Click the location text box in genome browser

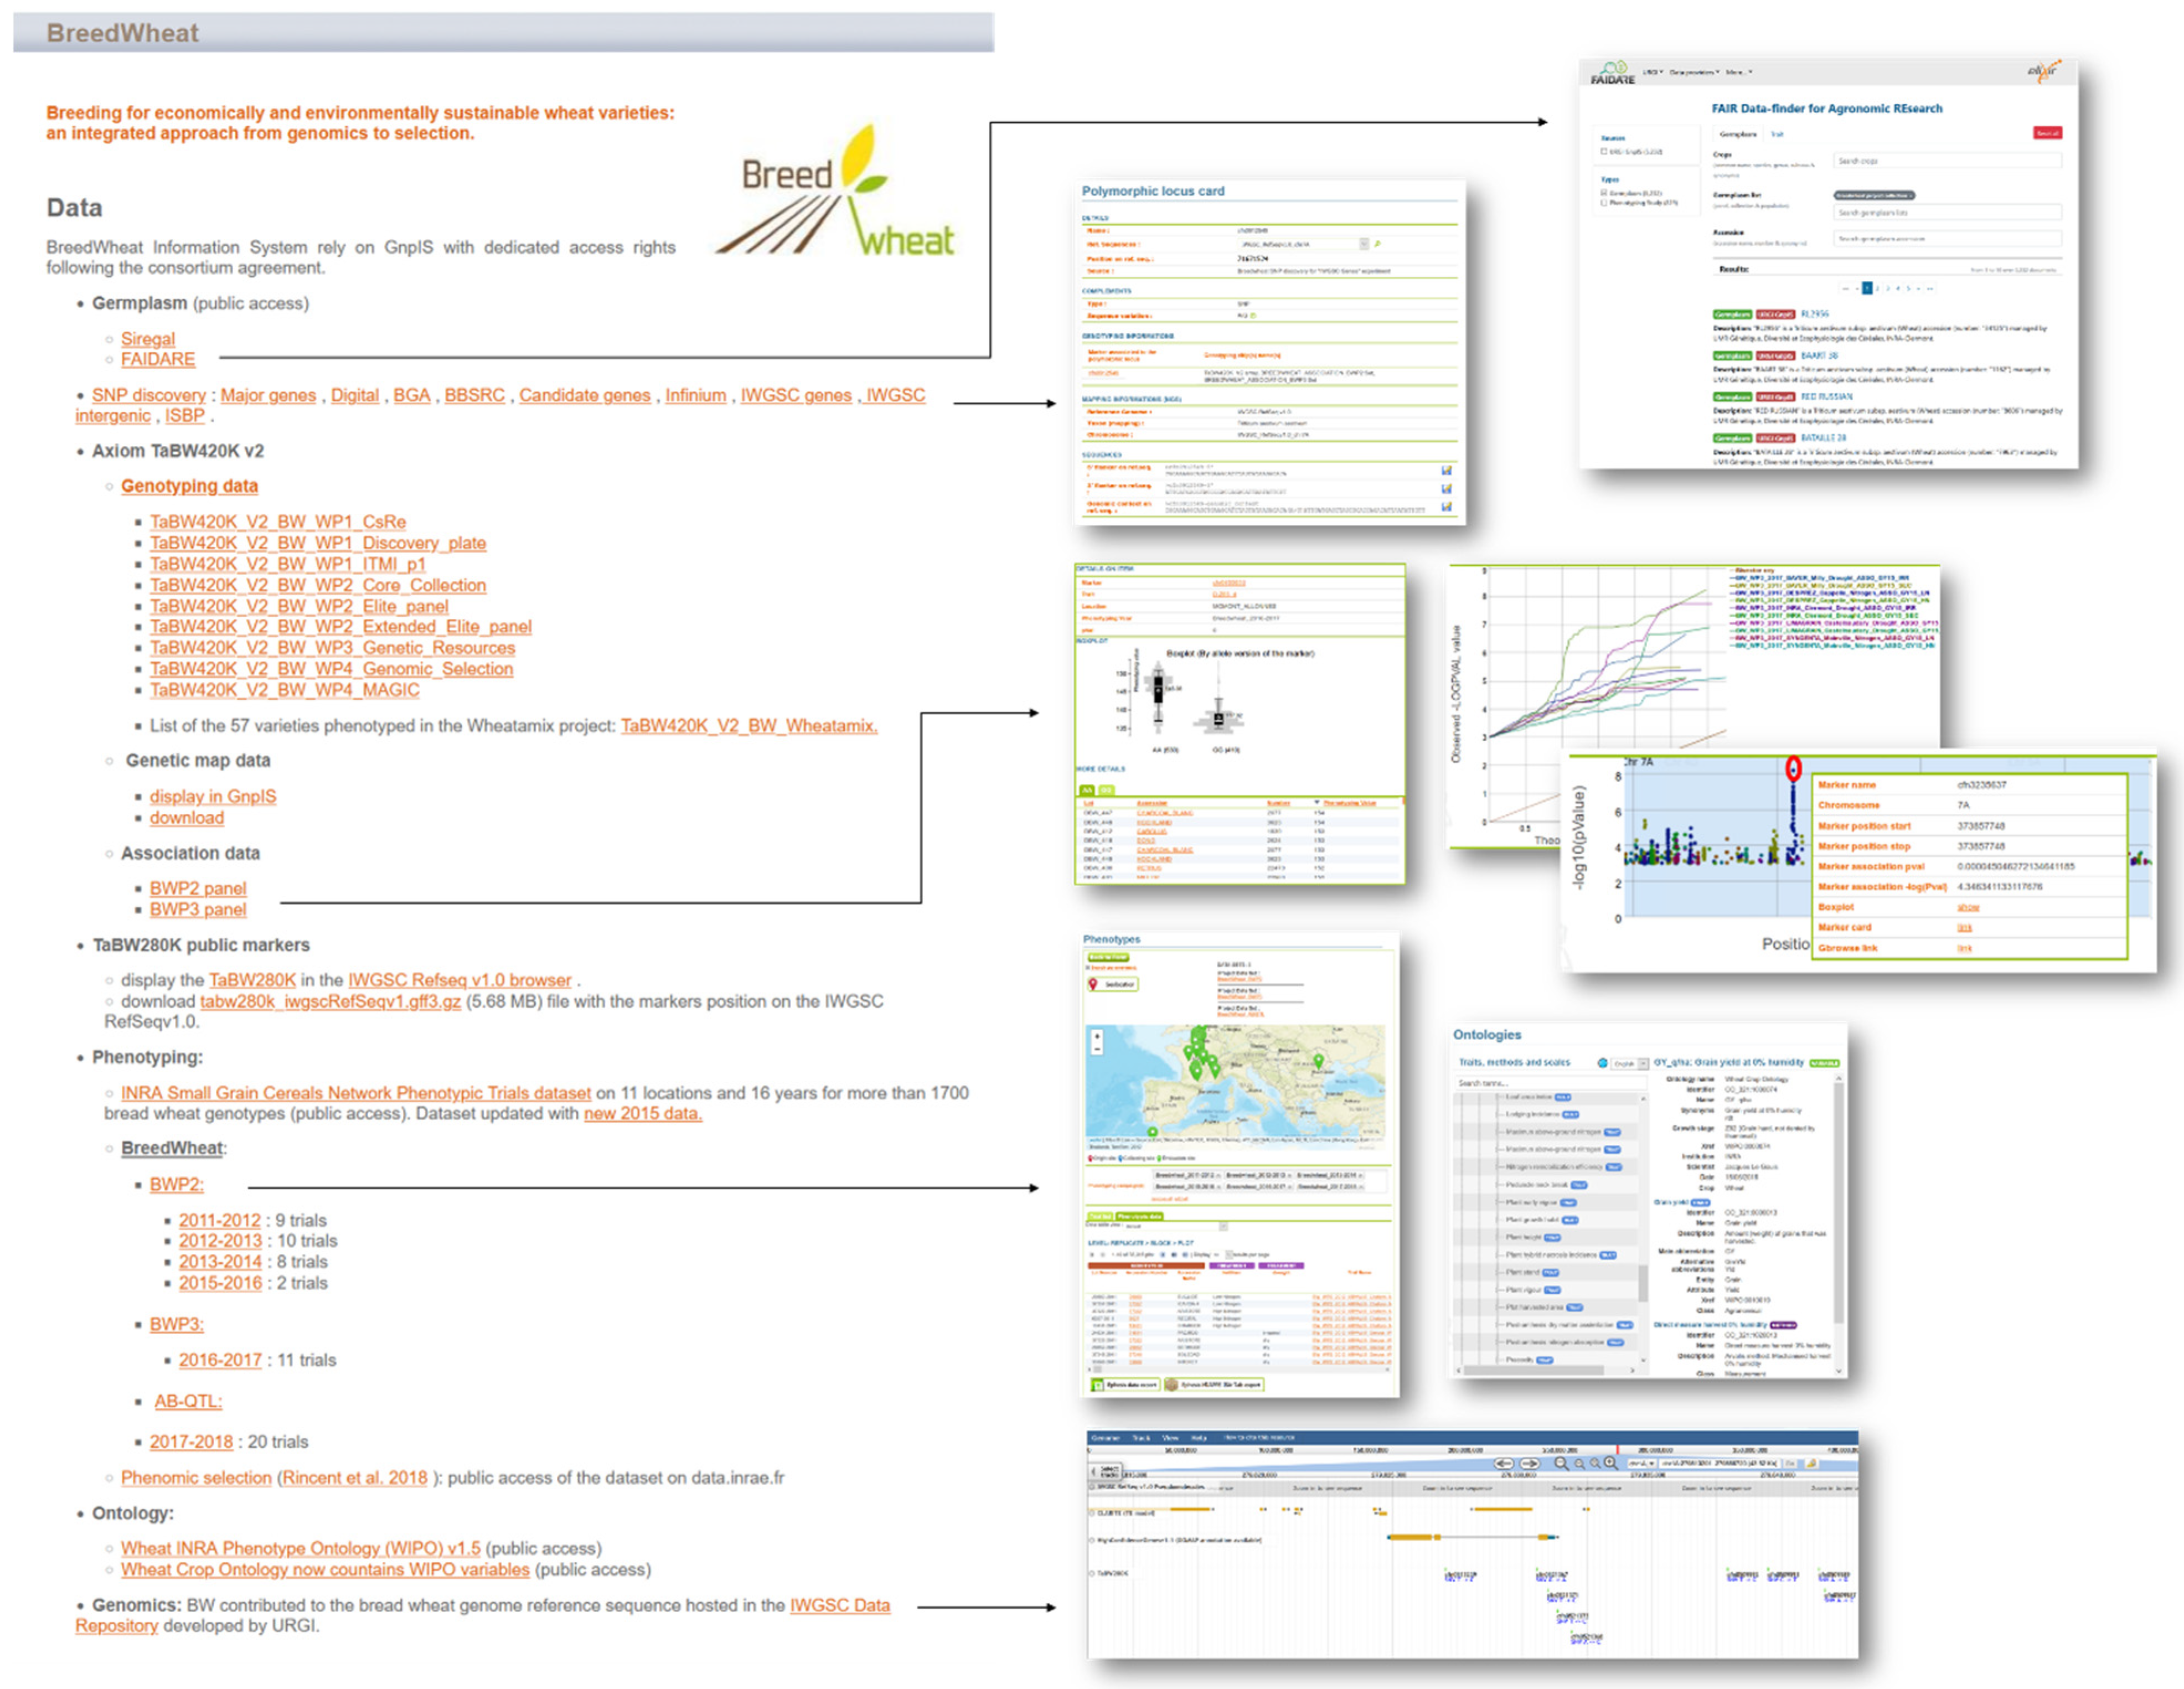tap(1720, 1464)
